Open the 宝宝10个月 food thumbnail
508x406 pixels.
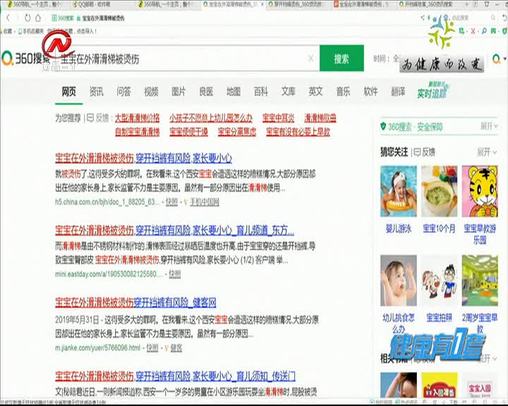(x=439, y=192)
